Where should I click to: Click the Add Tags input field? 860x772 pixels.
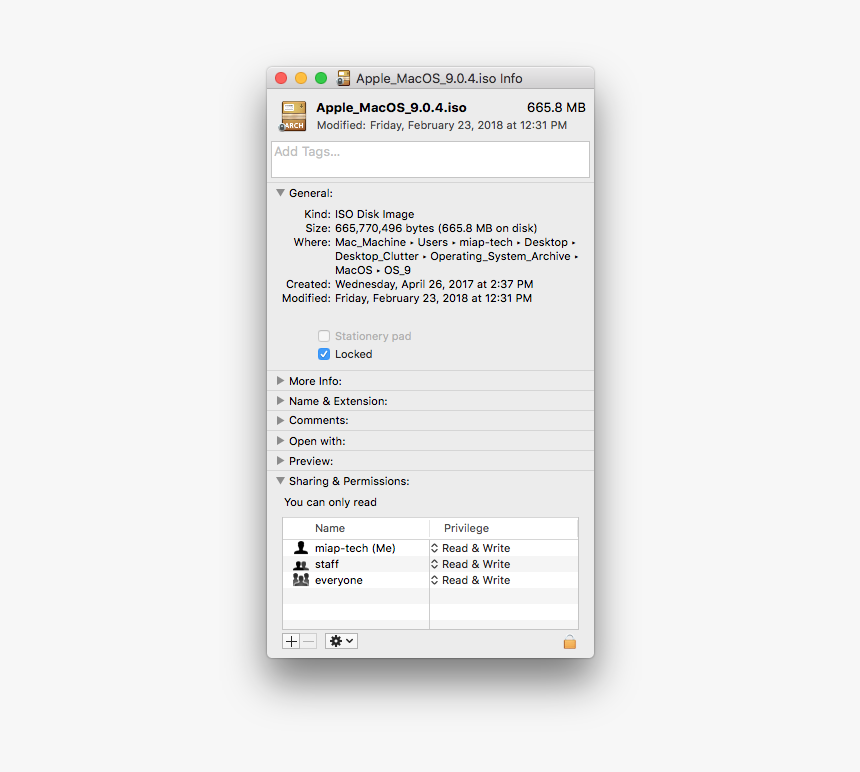pos(431,160)
